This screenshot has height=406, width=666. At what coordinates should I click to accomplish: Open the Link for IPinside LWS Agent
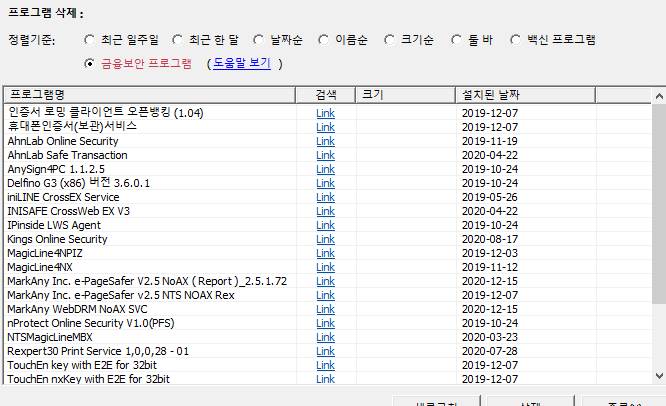coord(325,225)
